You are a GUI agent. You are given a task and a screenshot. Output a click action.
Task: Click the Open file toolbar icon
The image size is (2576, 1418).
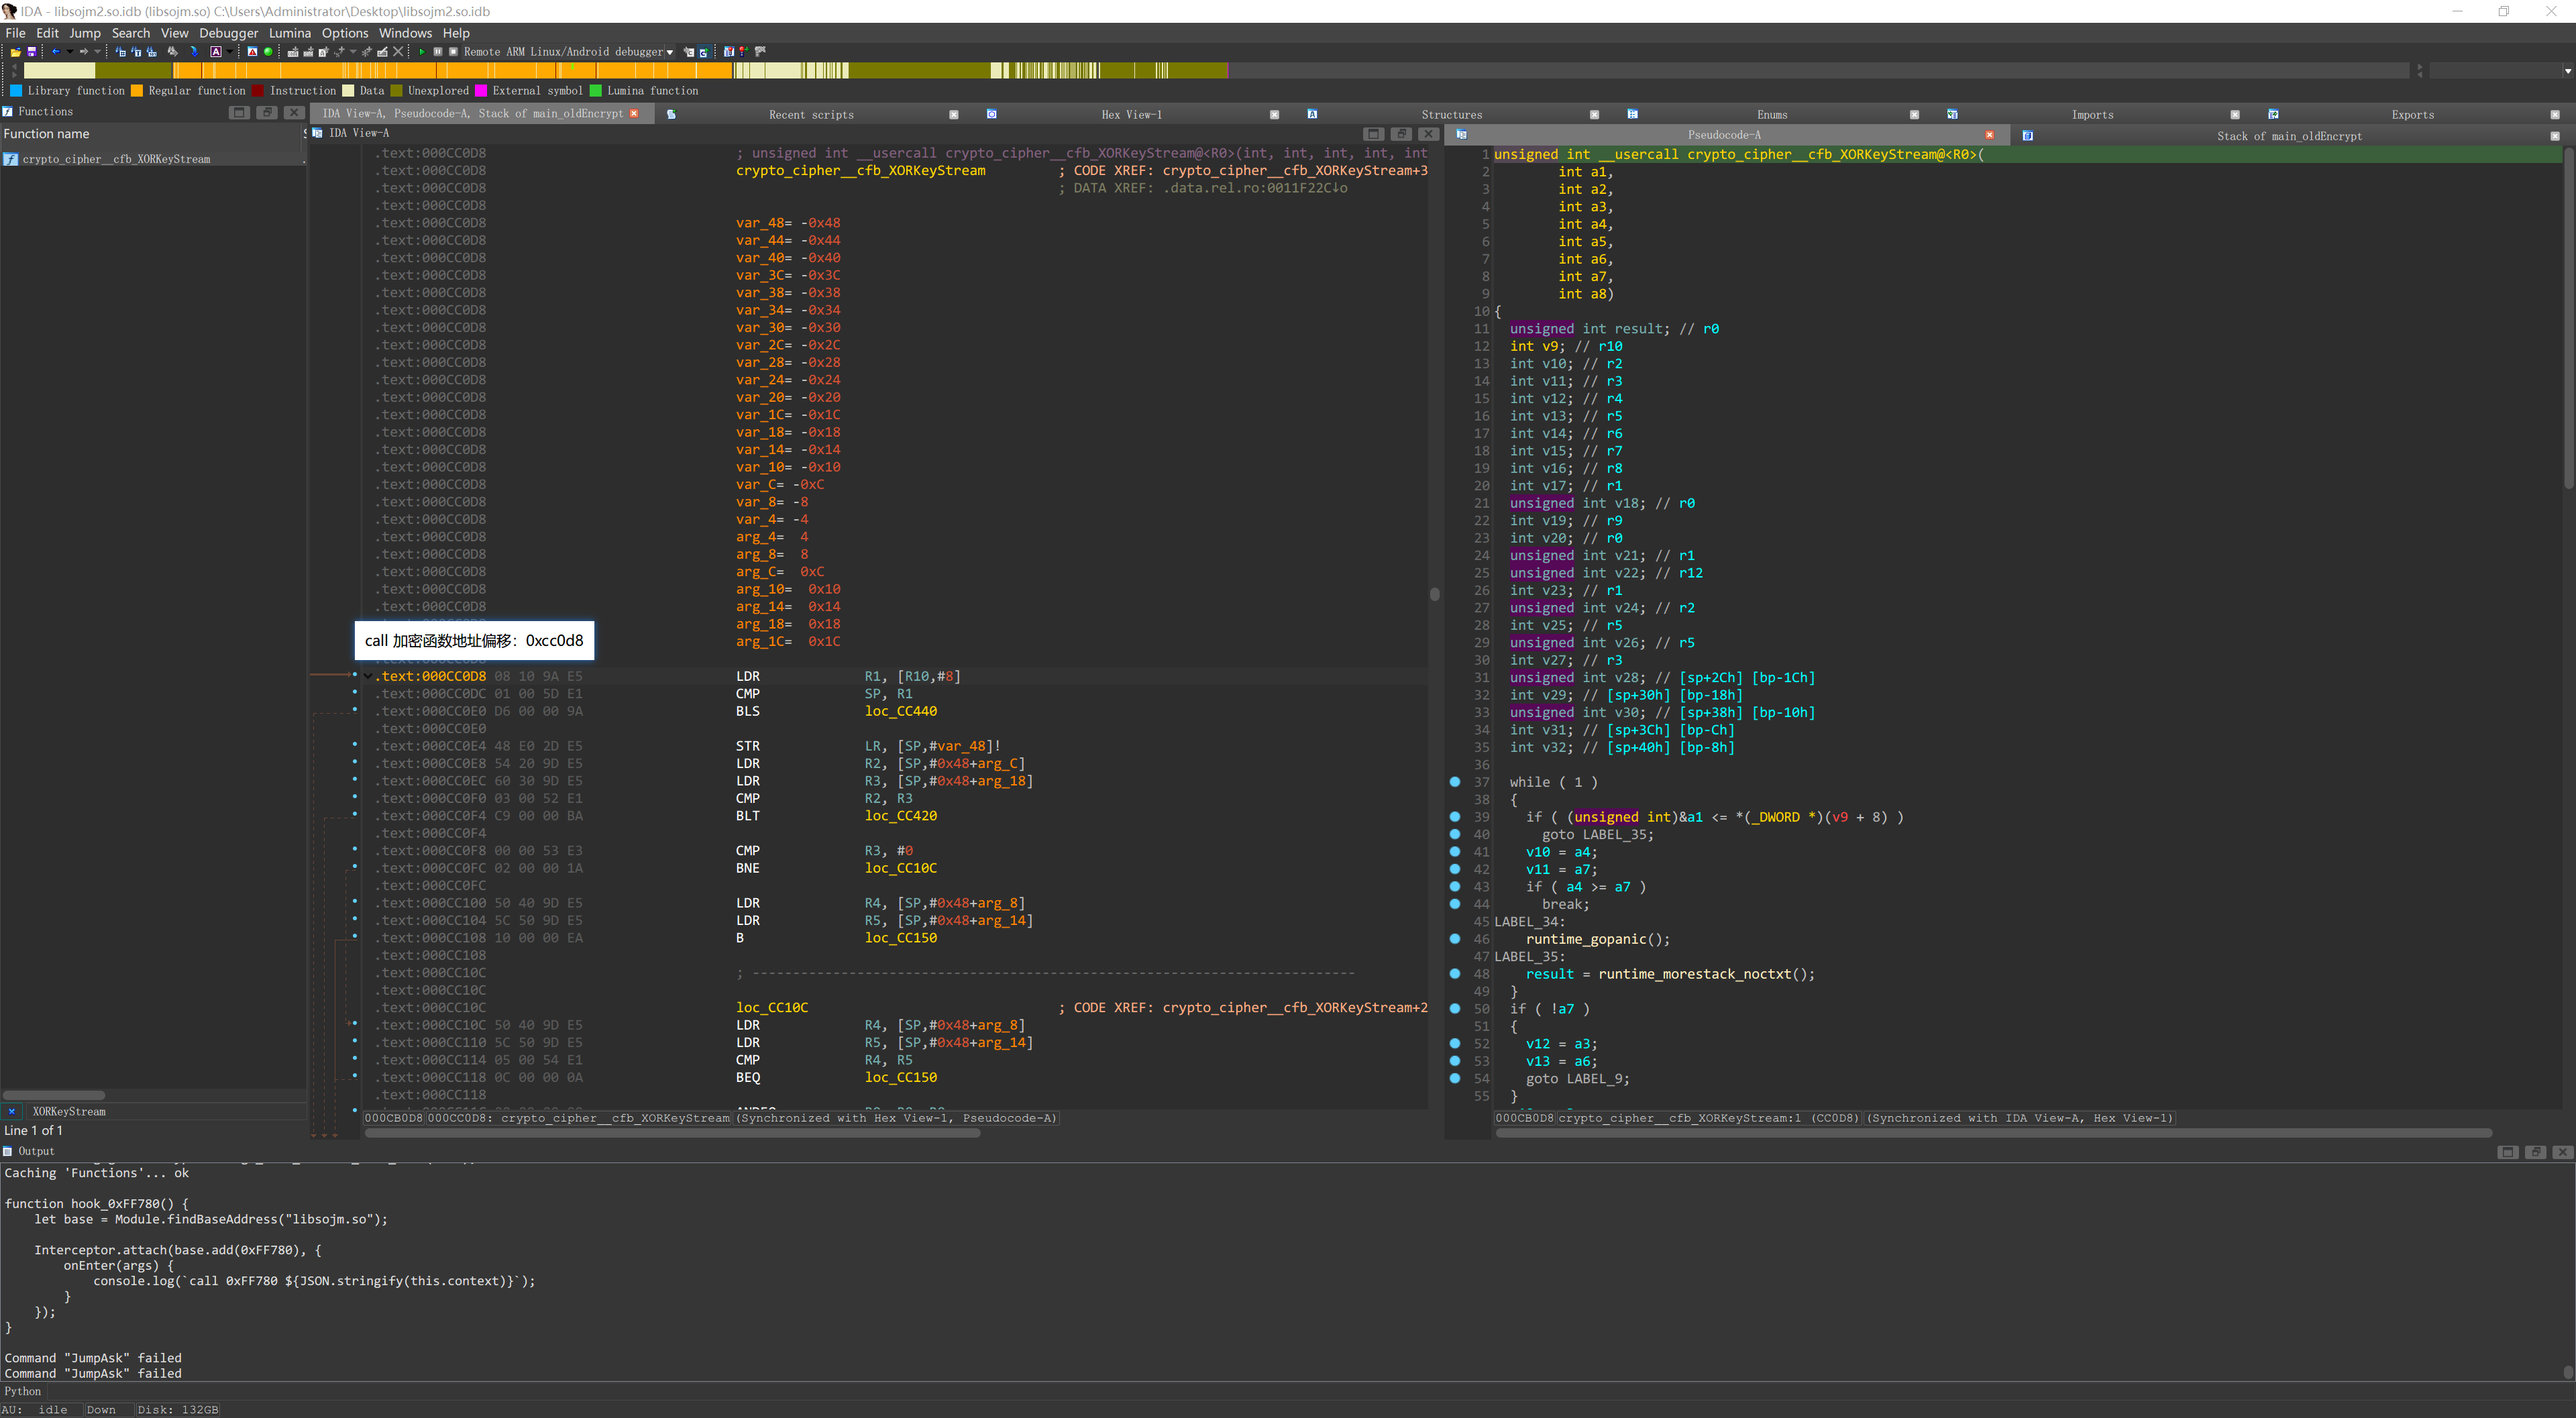pos(16,52)
